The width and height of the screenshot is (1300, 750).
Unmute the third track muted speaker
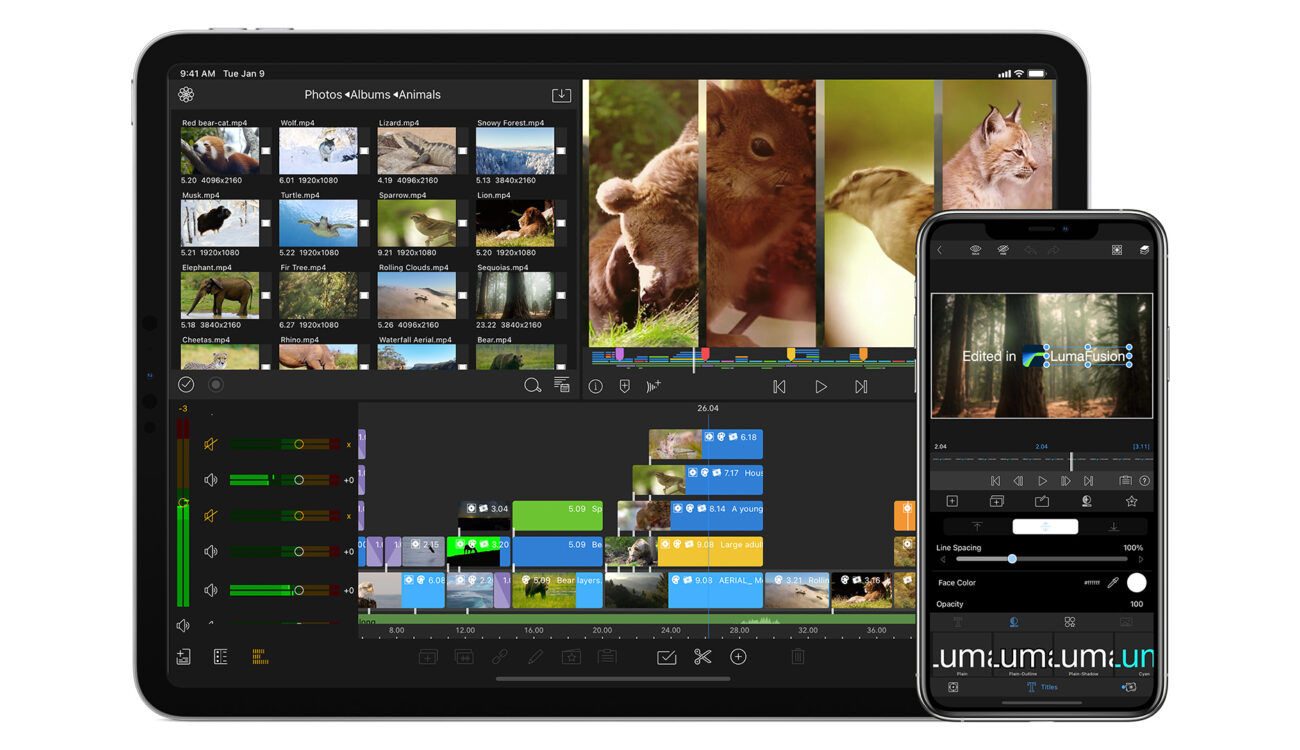point(210,516)
